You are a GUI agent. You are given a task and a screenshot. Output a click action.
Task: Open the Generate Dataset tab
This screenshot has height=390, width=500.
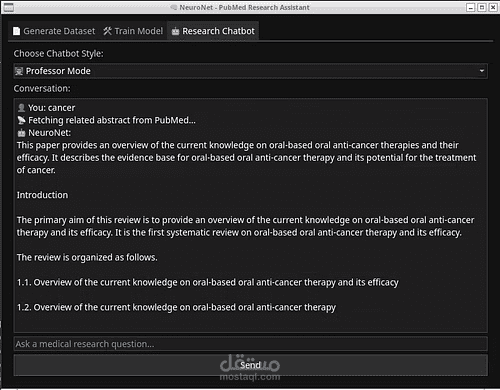coord(54,31)
